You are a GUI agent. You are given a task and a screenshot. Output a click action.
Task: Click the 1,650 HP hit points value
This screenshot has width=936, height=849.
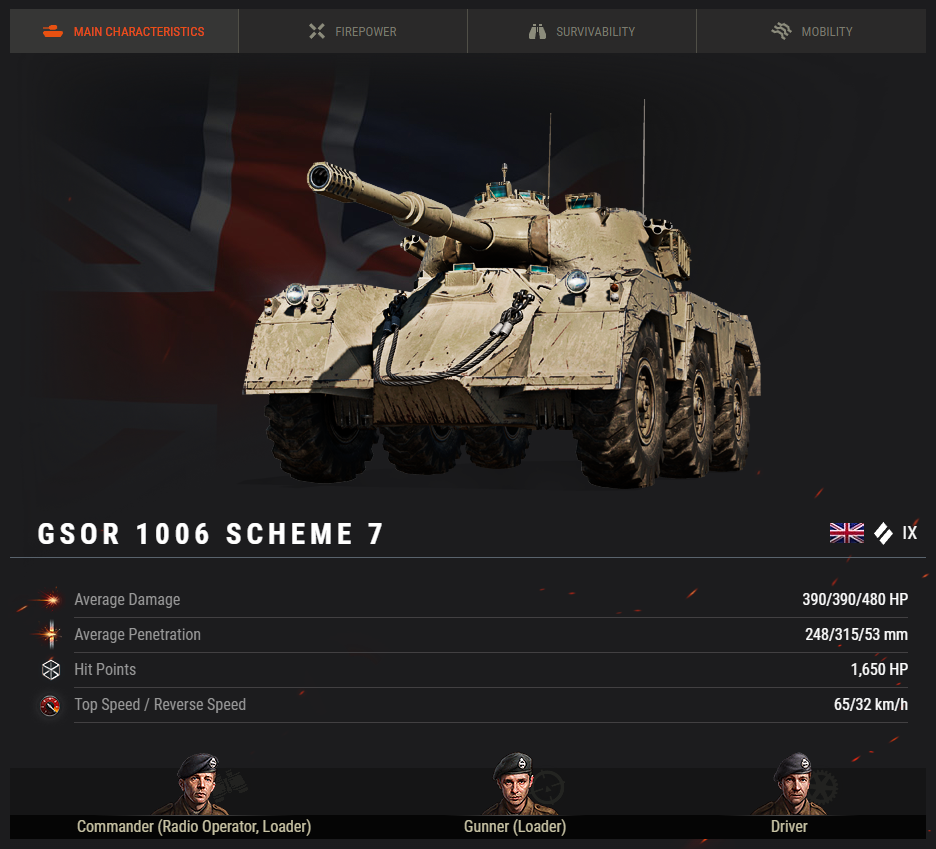point(879,669)
